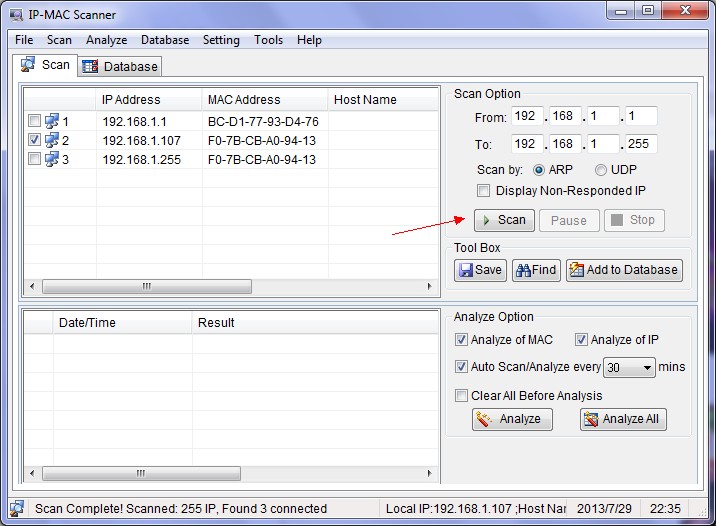Toggle Analyze of IP checkbox

click(581, 340)
